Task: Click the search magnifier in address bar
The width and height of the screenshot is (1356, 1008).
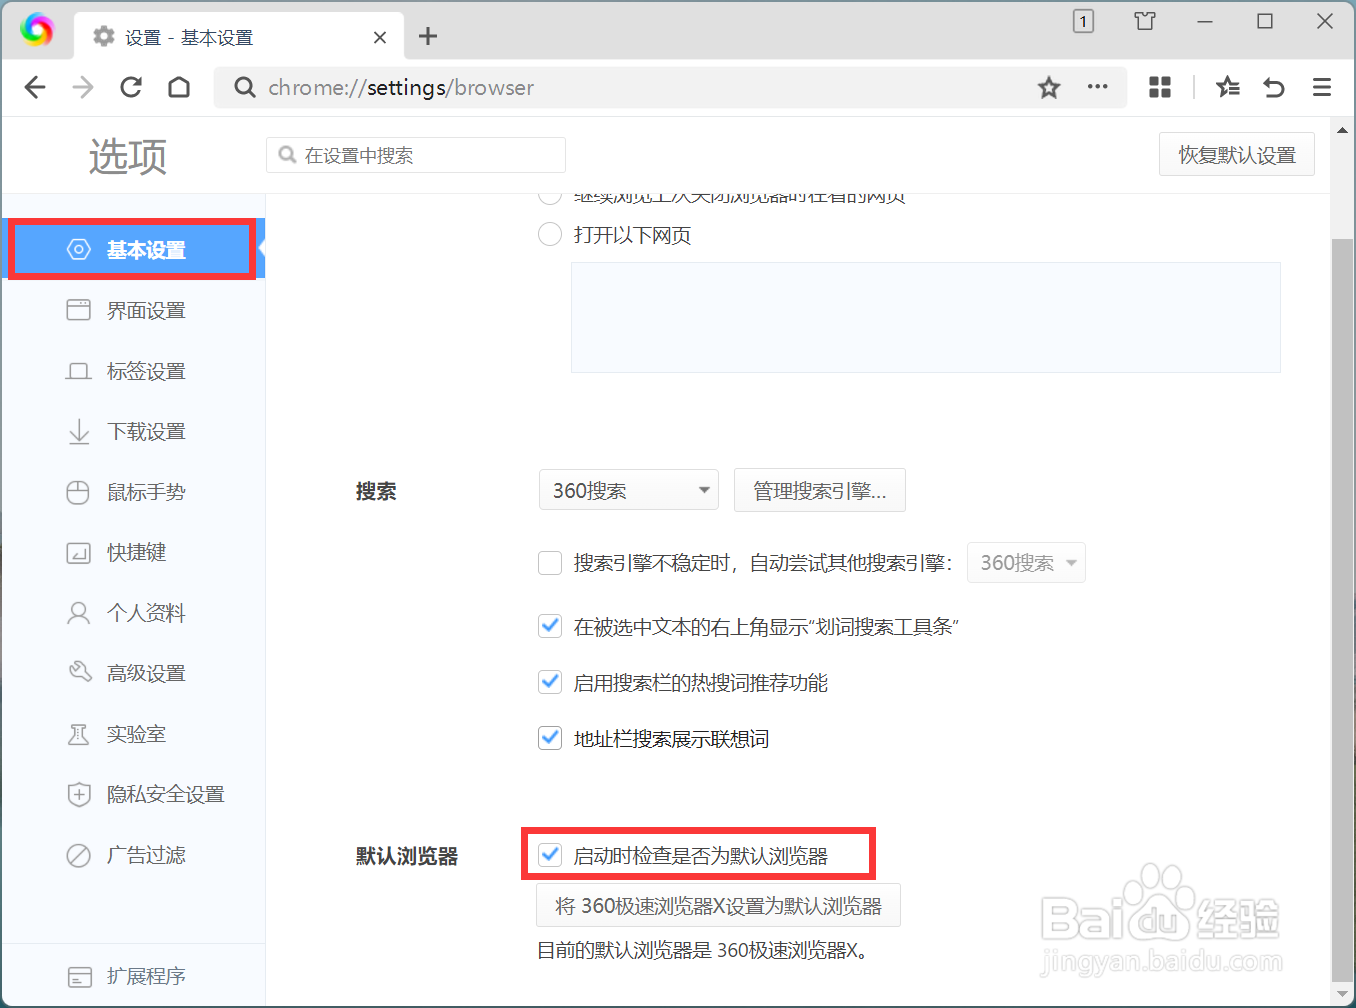Action: [x=244, y=88]
